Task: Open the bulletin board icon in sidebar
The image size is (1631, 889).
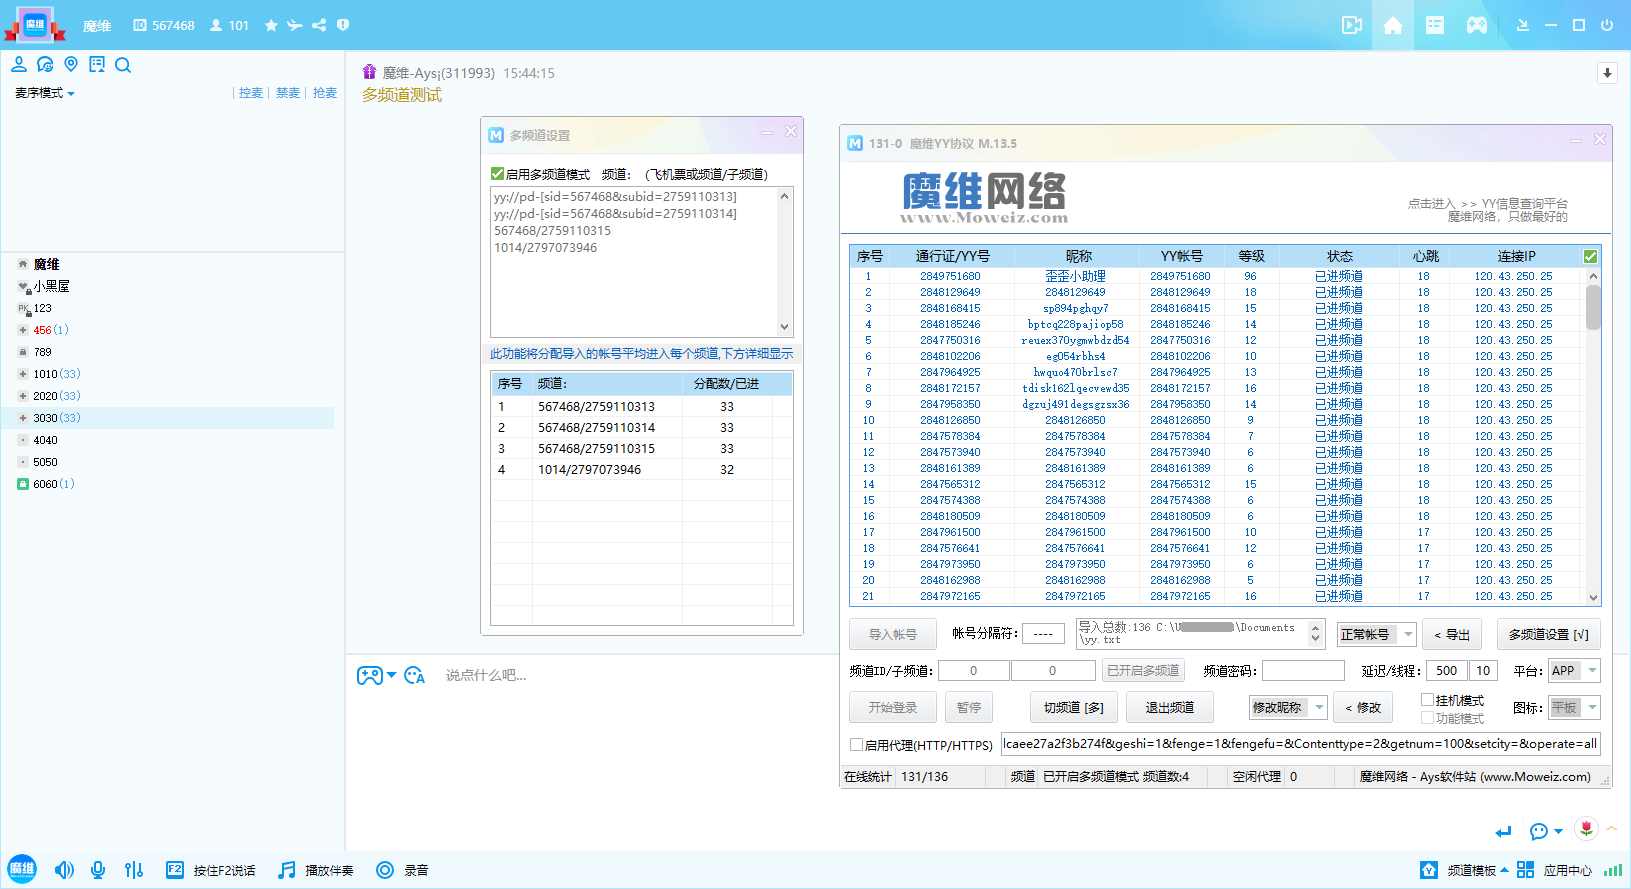Action: [x=97, y=65]
